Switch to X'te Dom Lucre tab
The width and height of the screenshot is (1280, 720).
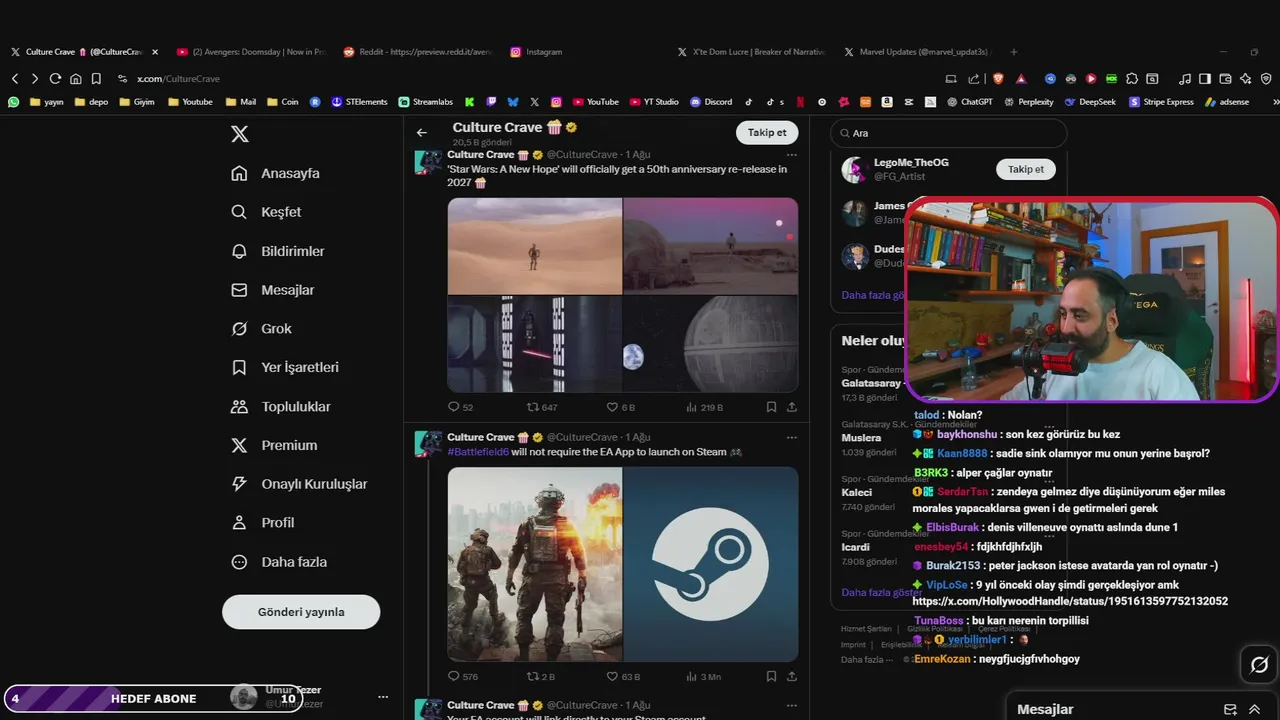(x=751, y=52)
